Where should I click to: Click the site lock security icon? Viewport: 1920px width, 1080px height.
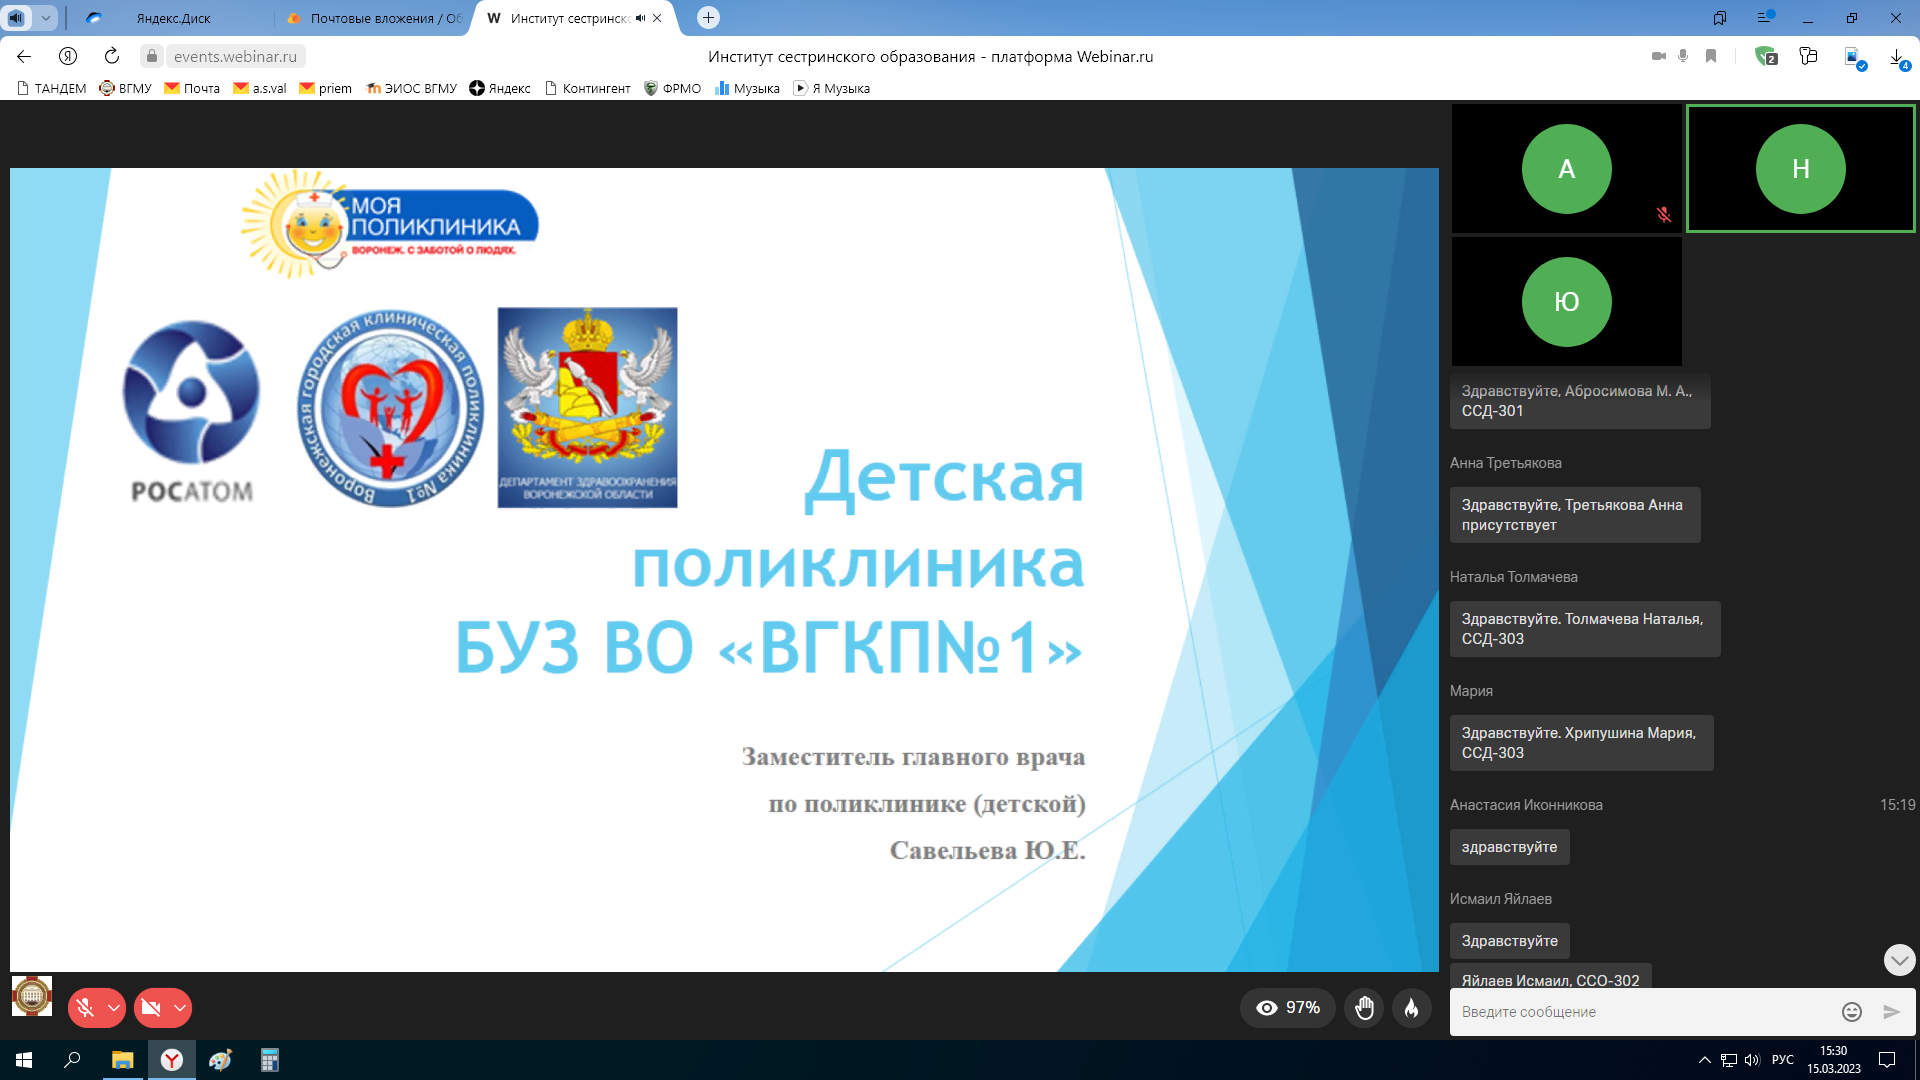coord(152,56)
